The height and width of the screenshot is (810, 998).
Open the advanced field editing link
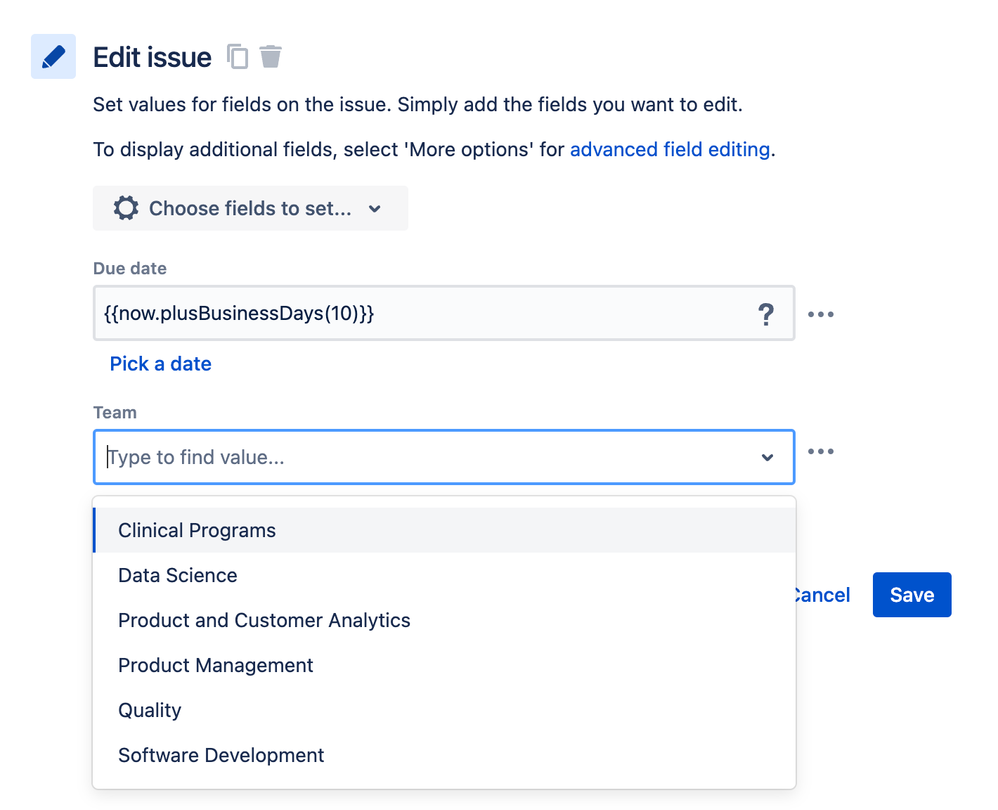670,150
